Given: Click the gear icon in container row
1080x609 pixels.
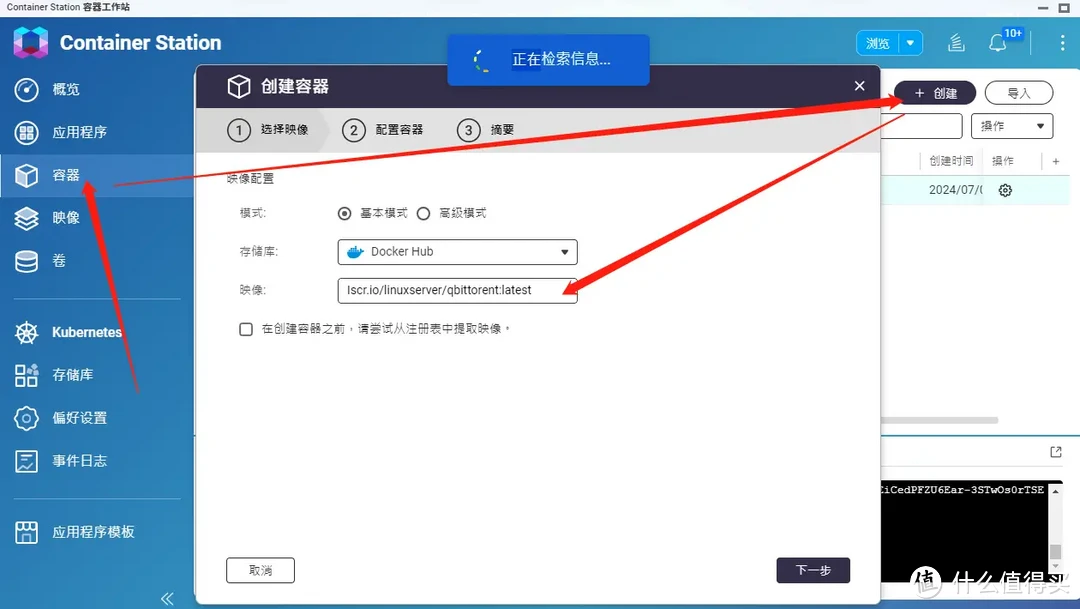Looking at the screenshot, I should pos(1005,190).
